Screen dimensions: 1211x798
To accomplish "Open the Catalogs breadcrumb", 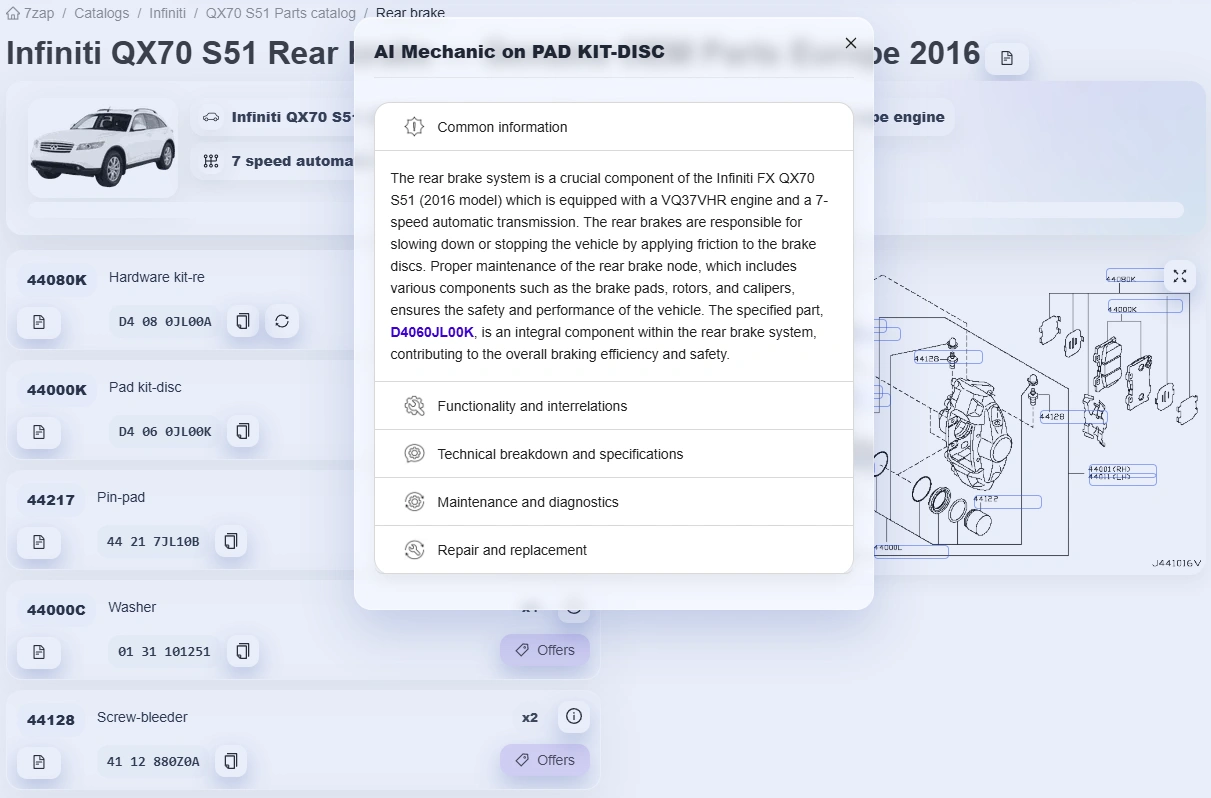I will pyautogui.click(x=101, y=13).
